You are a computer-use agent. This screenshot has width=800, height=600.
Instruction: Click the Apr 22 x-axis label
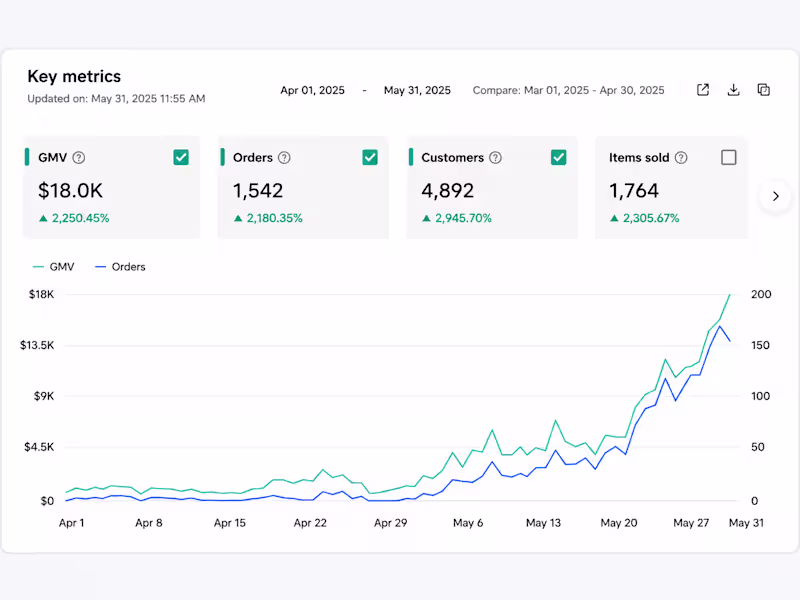pos(310,523)
